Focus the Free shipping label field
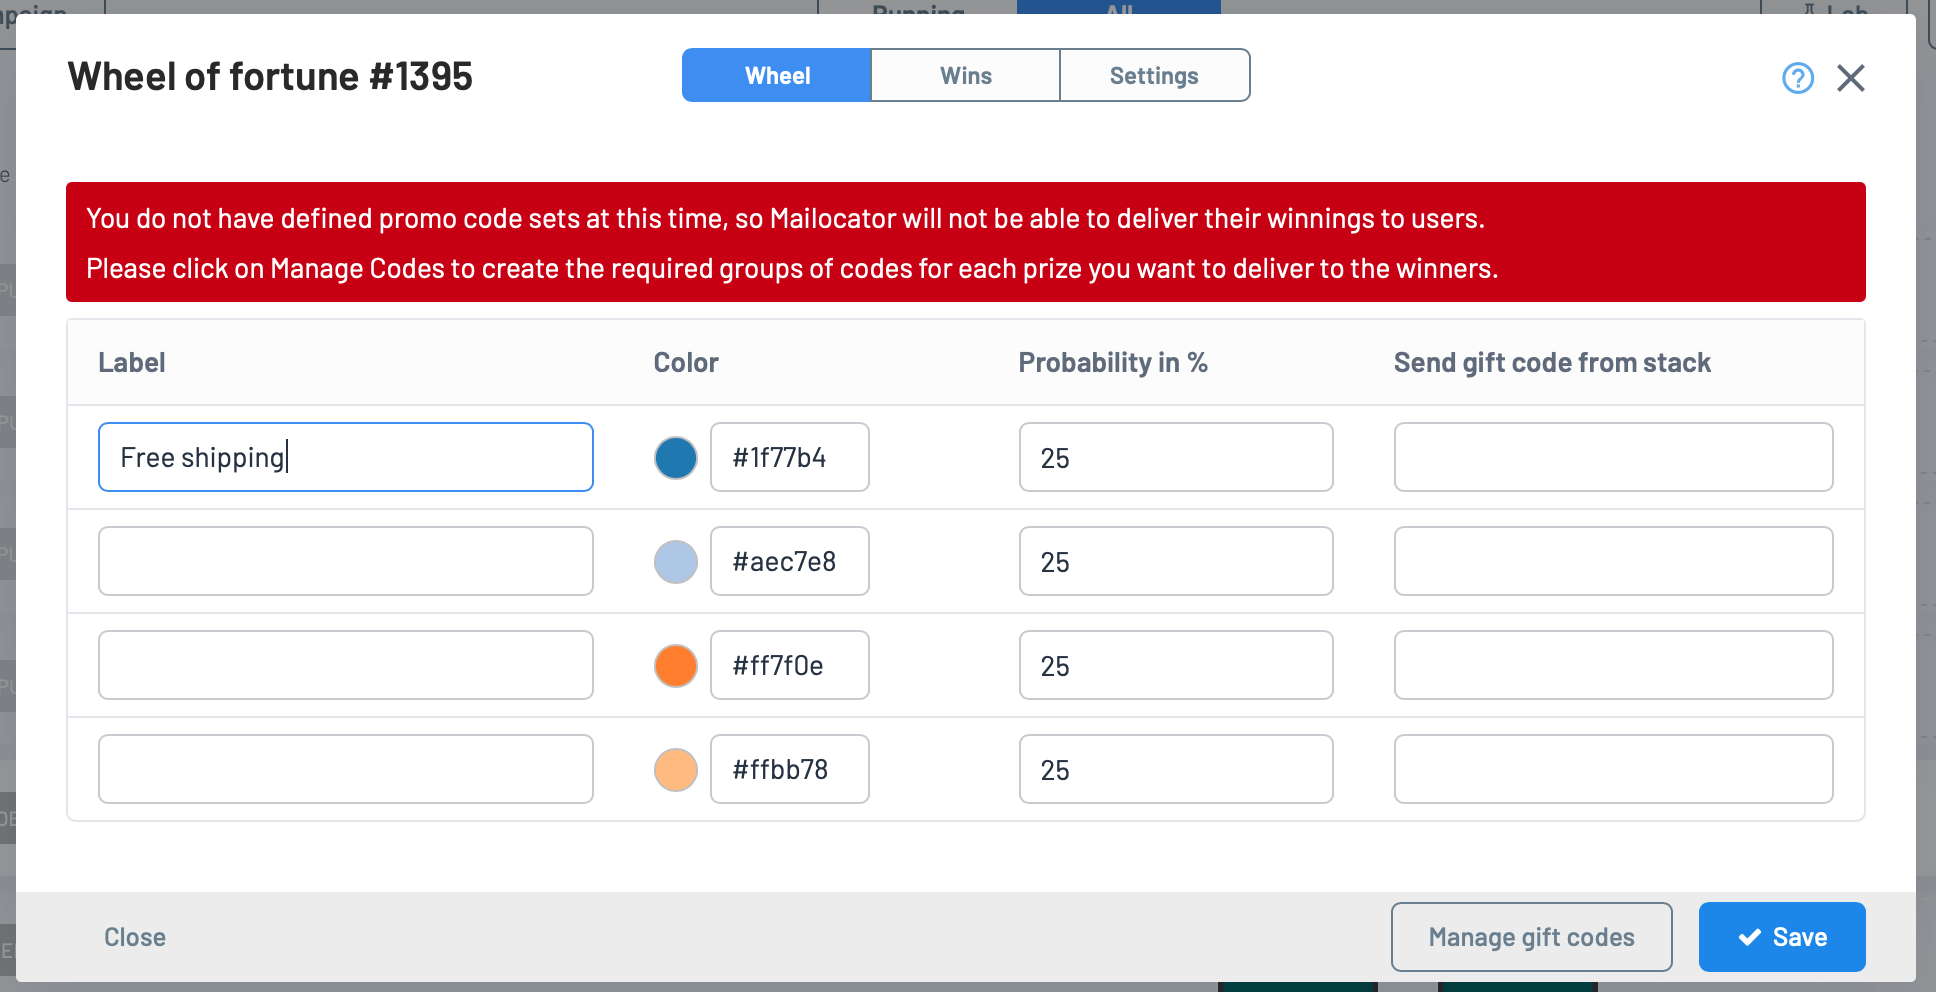Image resolution: width=1936 pixels, height=992 pixels. (x=346, y=457)
